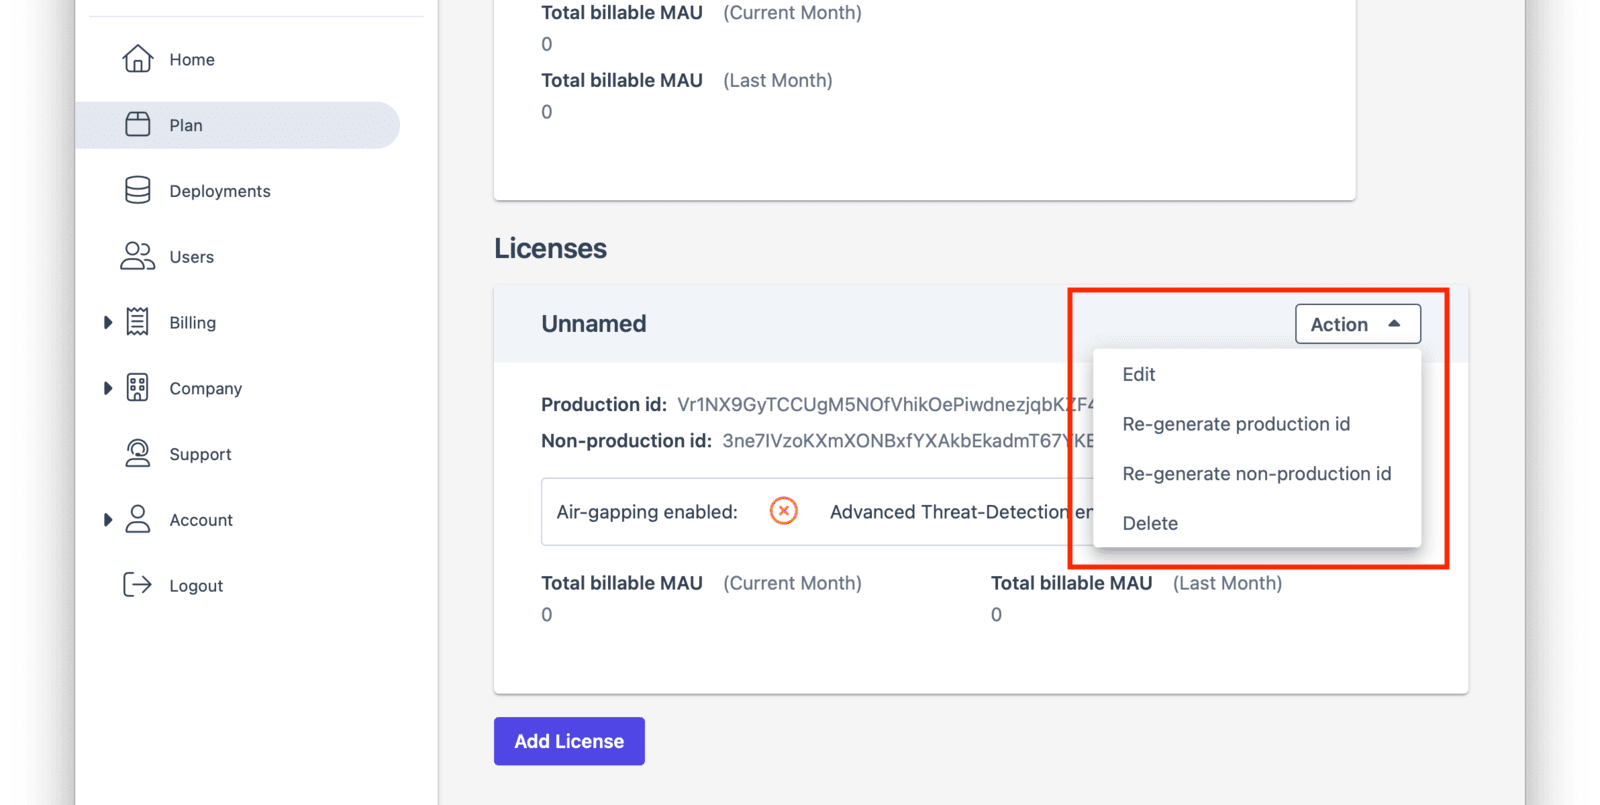Click the Plan box icon
1600x805 pixels.
pos(137,124)
